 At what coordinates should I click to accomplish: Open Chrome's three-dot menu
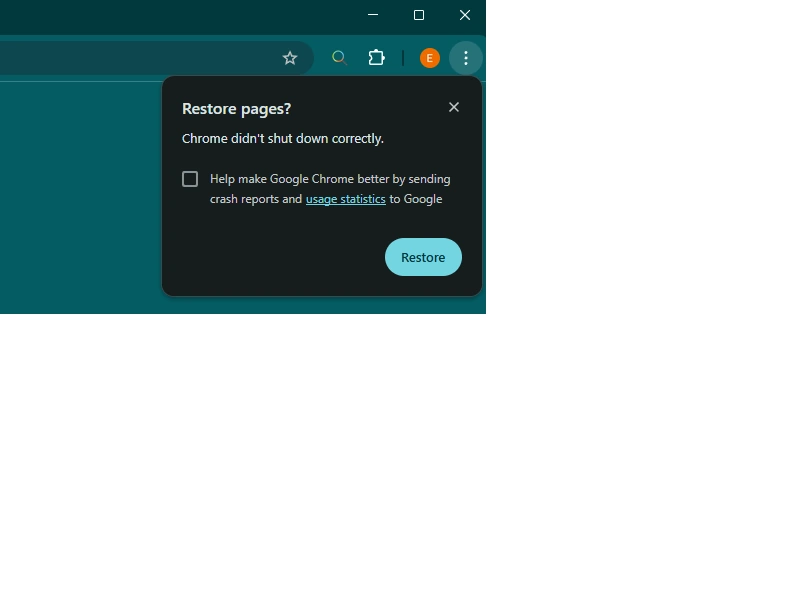[x=466, y=58]
